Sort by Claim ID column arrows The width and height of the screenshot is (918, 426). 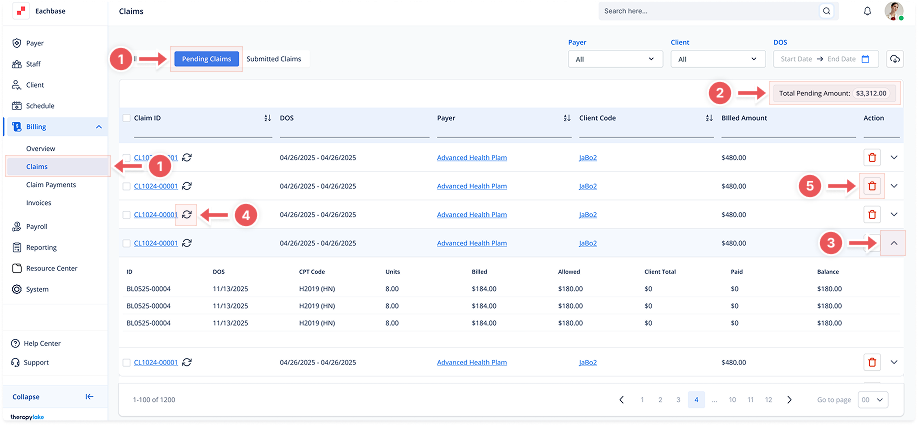click(267, 118)
